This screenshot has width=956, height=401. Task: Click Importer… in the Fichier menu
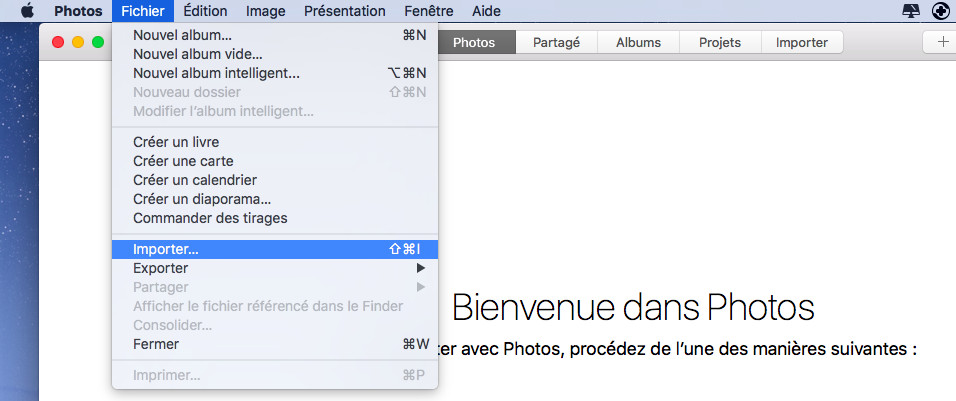pos(275,249)
